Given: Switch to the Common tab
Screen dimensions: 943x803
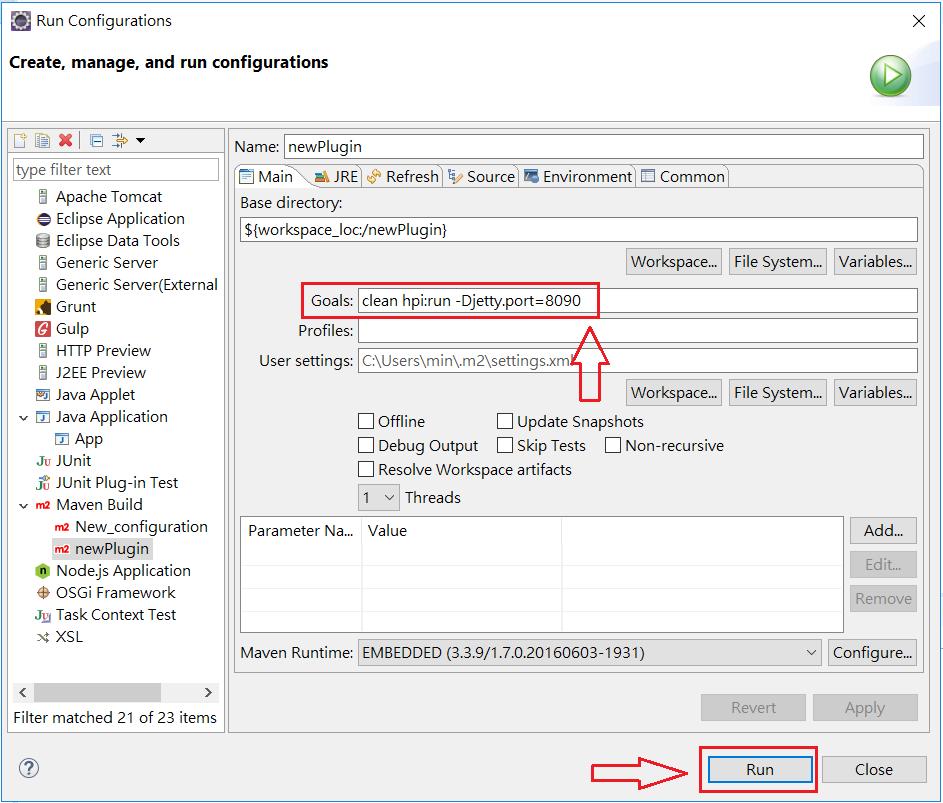Looking at the screenshot, I should (683, 177).
